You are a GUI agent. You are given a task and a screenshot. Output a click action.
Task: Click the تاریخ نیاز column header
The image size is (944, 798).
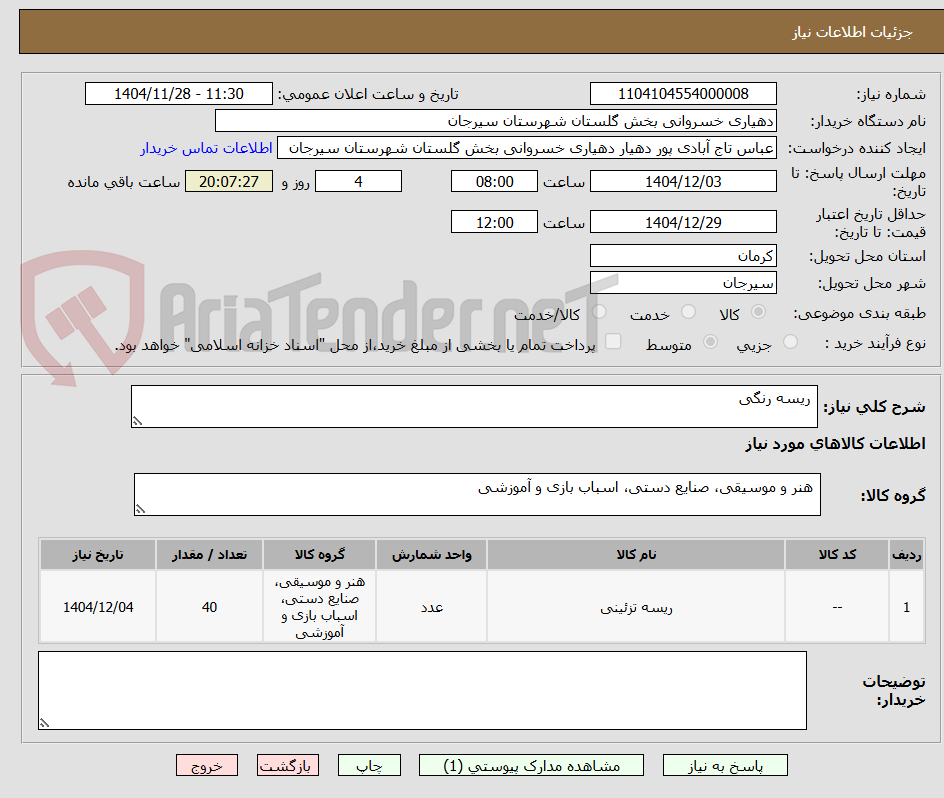pyautogui.click(x=98, y=555)
